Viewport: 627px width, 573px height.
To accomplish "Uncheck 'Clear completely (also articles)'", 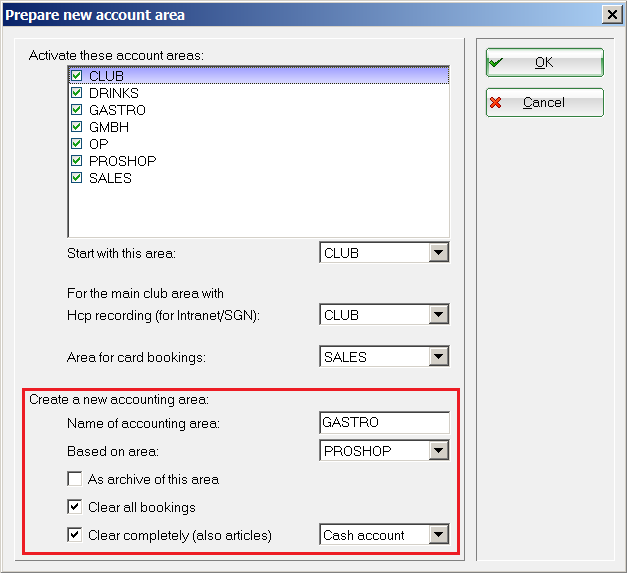I will coord(75,535).
